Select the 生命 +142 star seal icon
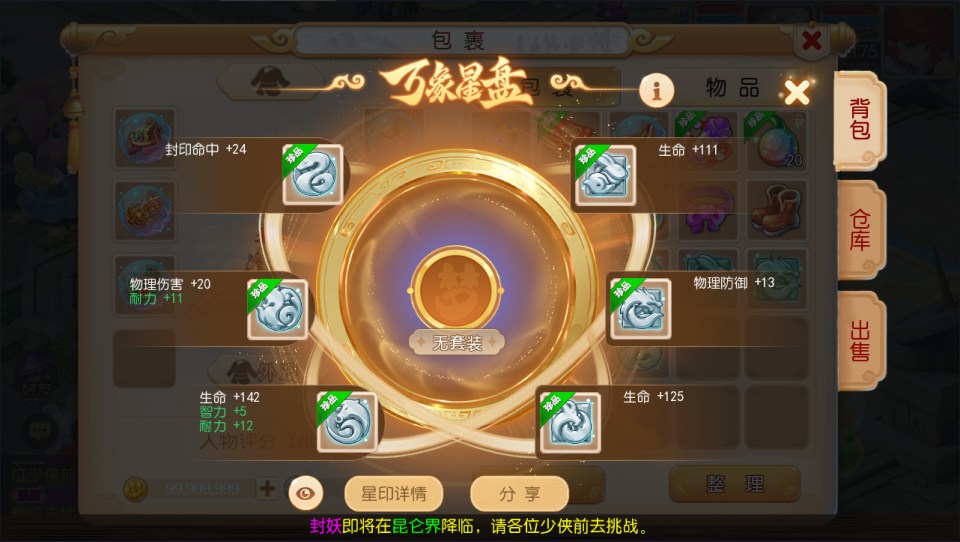The width and height of the screenshot is (960, 542). click(x=347, y=422)
